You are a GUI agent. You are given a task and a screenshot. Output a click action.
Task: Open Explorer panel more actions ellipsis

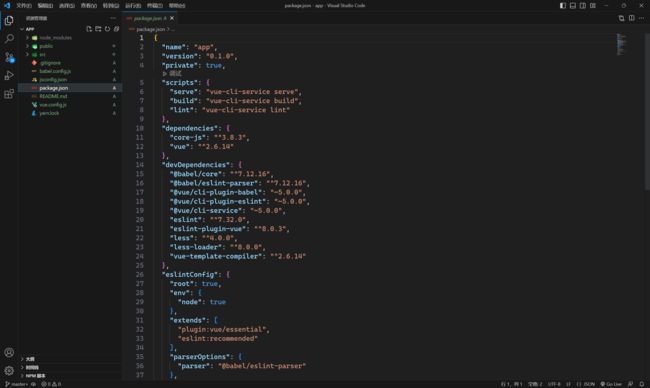(x=113, y=18)
